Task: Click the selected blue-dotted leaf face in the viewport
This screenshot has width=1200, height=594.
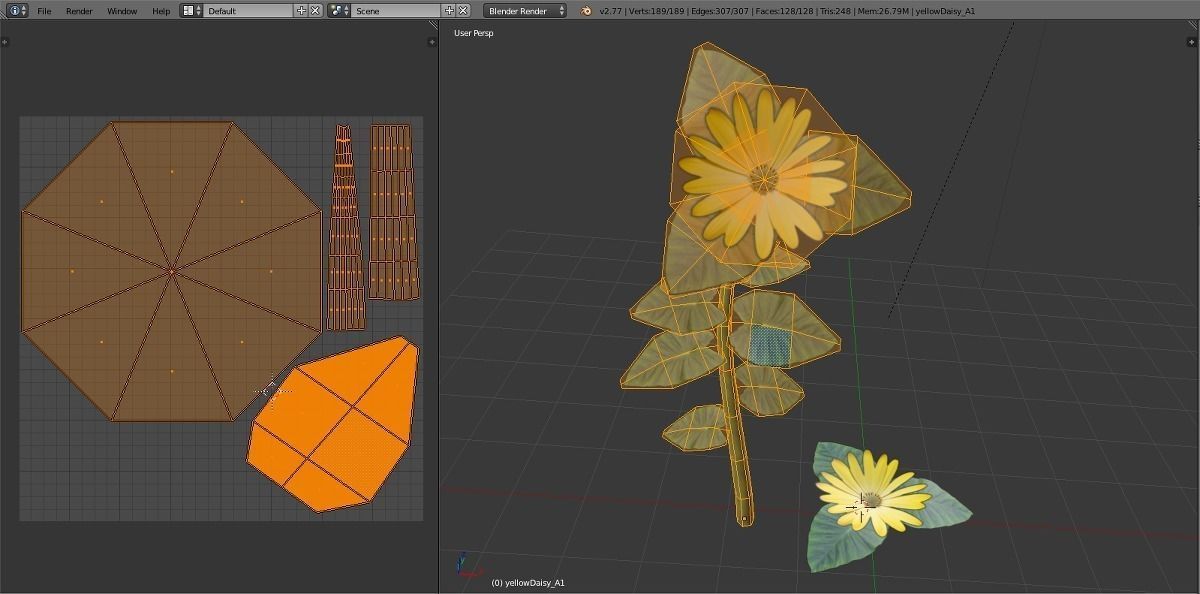Action: 769,345
